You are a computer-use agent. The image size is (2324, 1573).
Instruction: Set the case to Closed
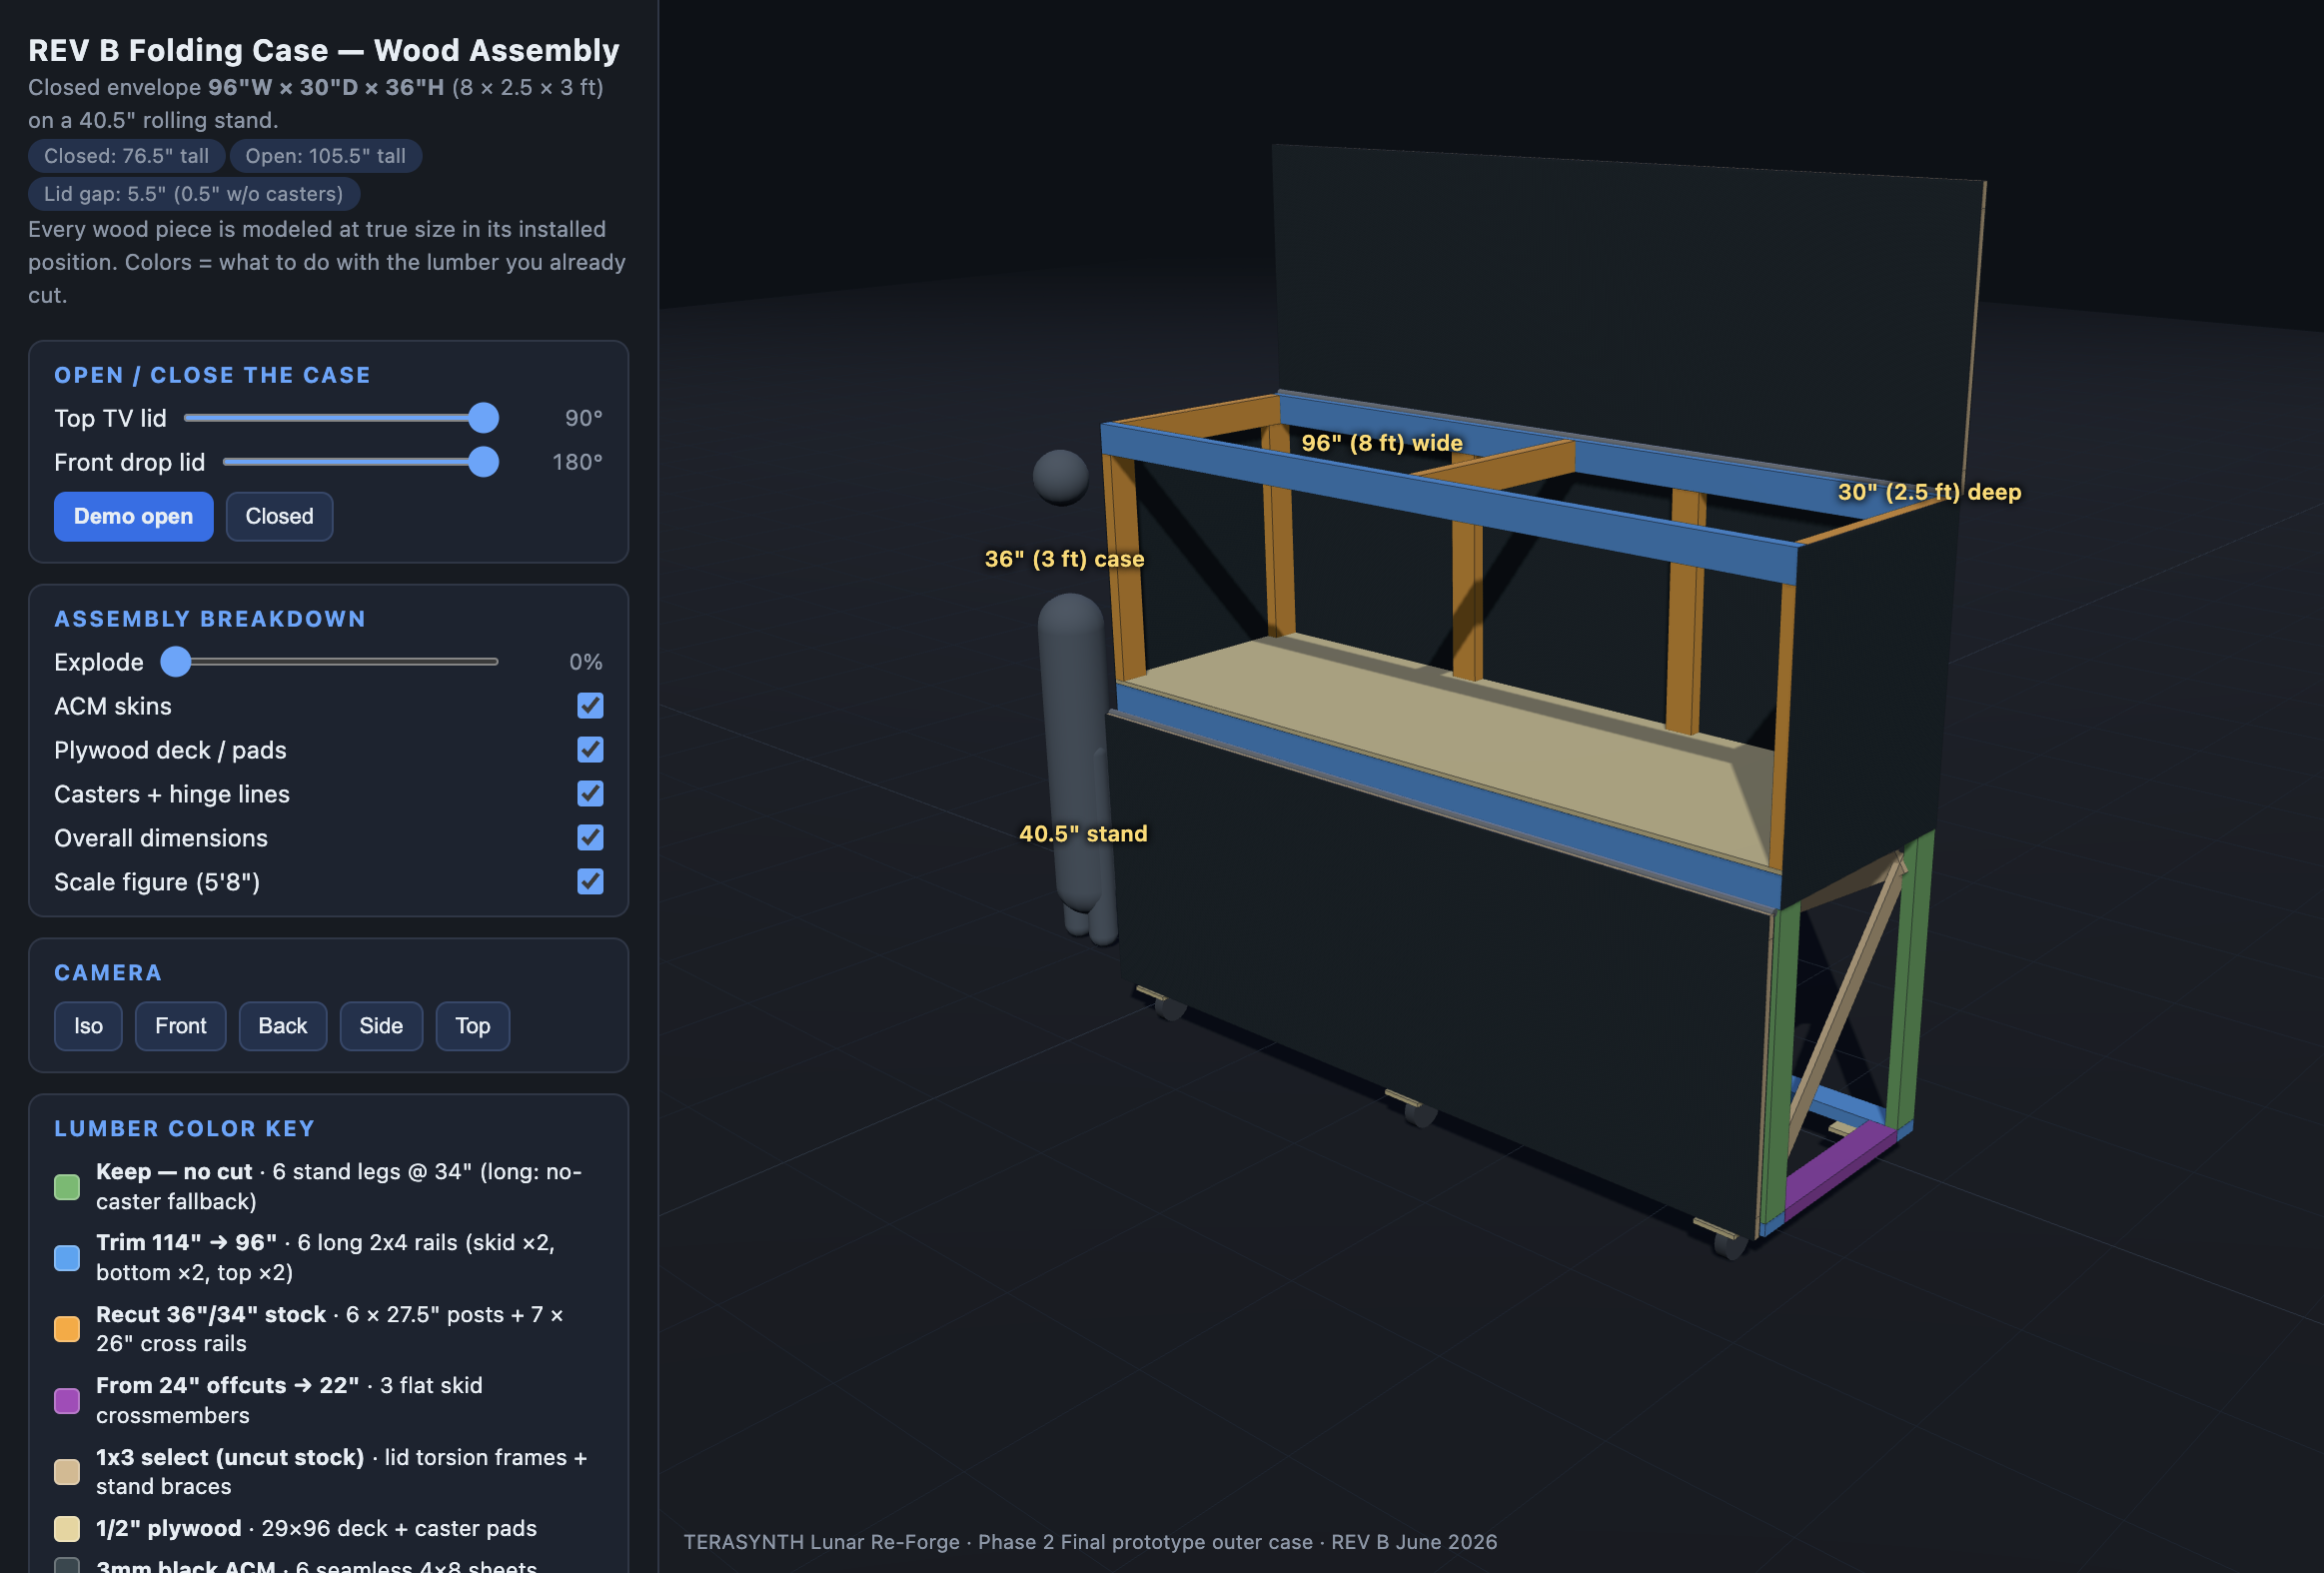279,516
